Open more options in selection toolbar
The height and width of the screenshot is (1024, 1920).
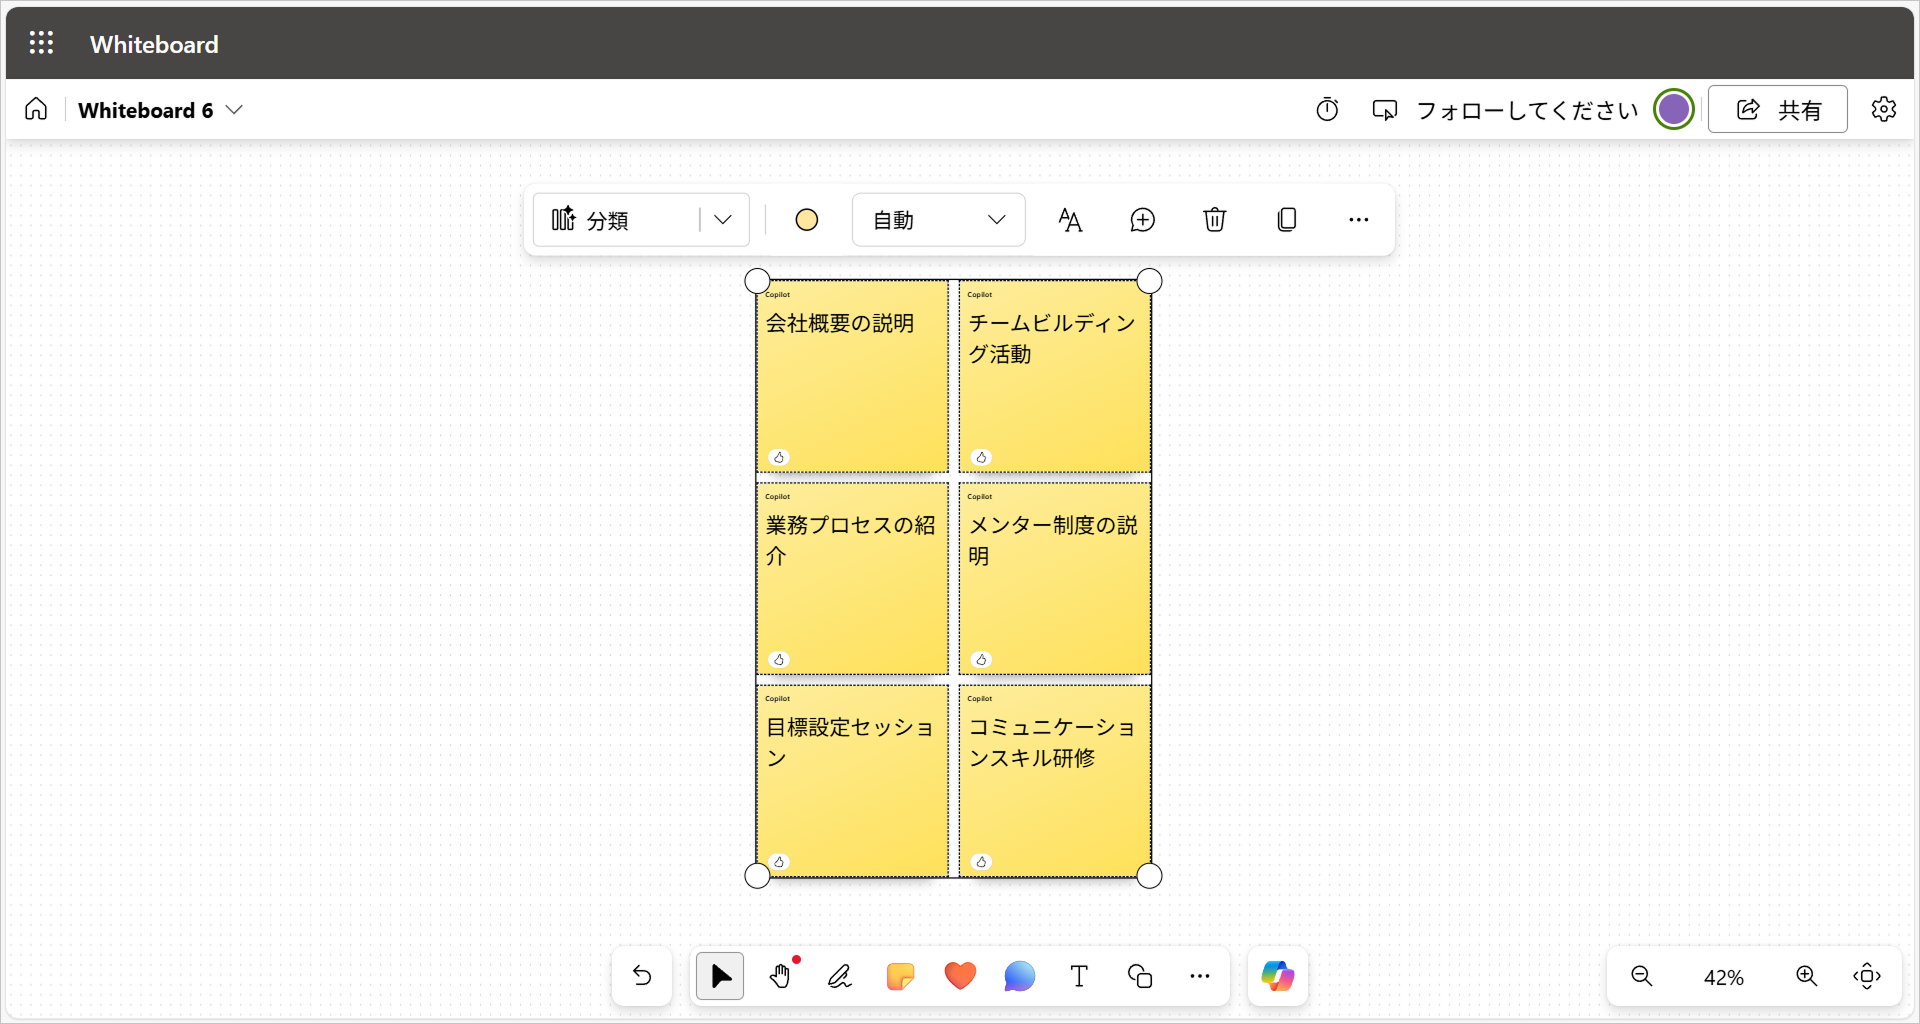pyautogui.click(x=1358, y=220)
